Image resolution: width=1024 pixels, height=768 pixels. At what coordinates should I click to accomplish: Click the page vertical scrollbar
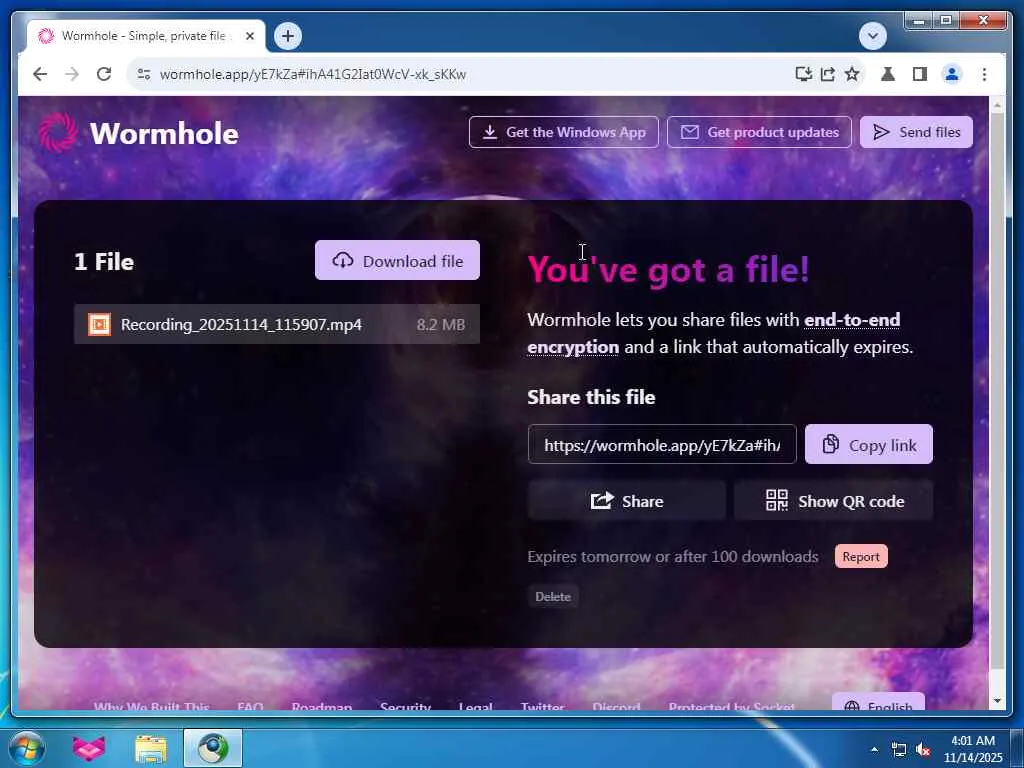pyautogui.click(x=997, y=391)
